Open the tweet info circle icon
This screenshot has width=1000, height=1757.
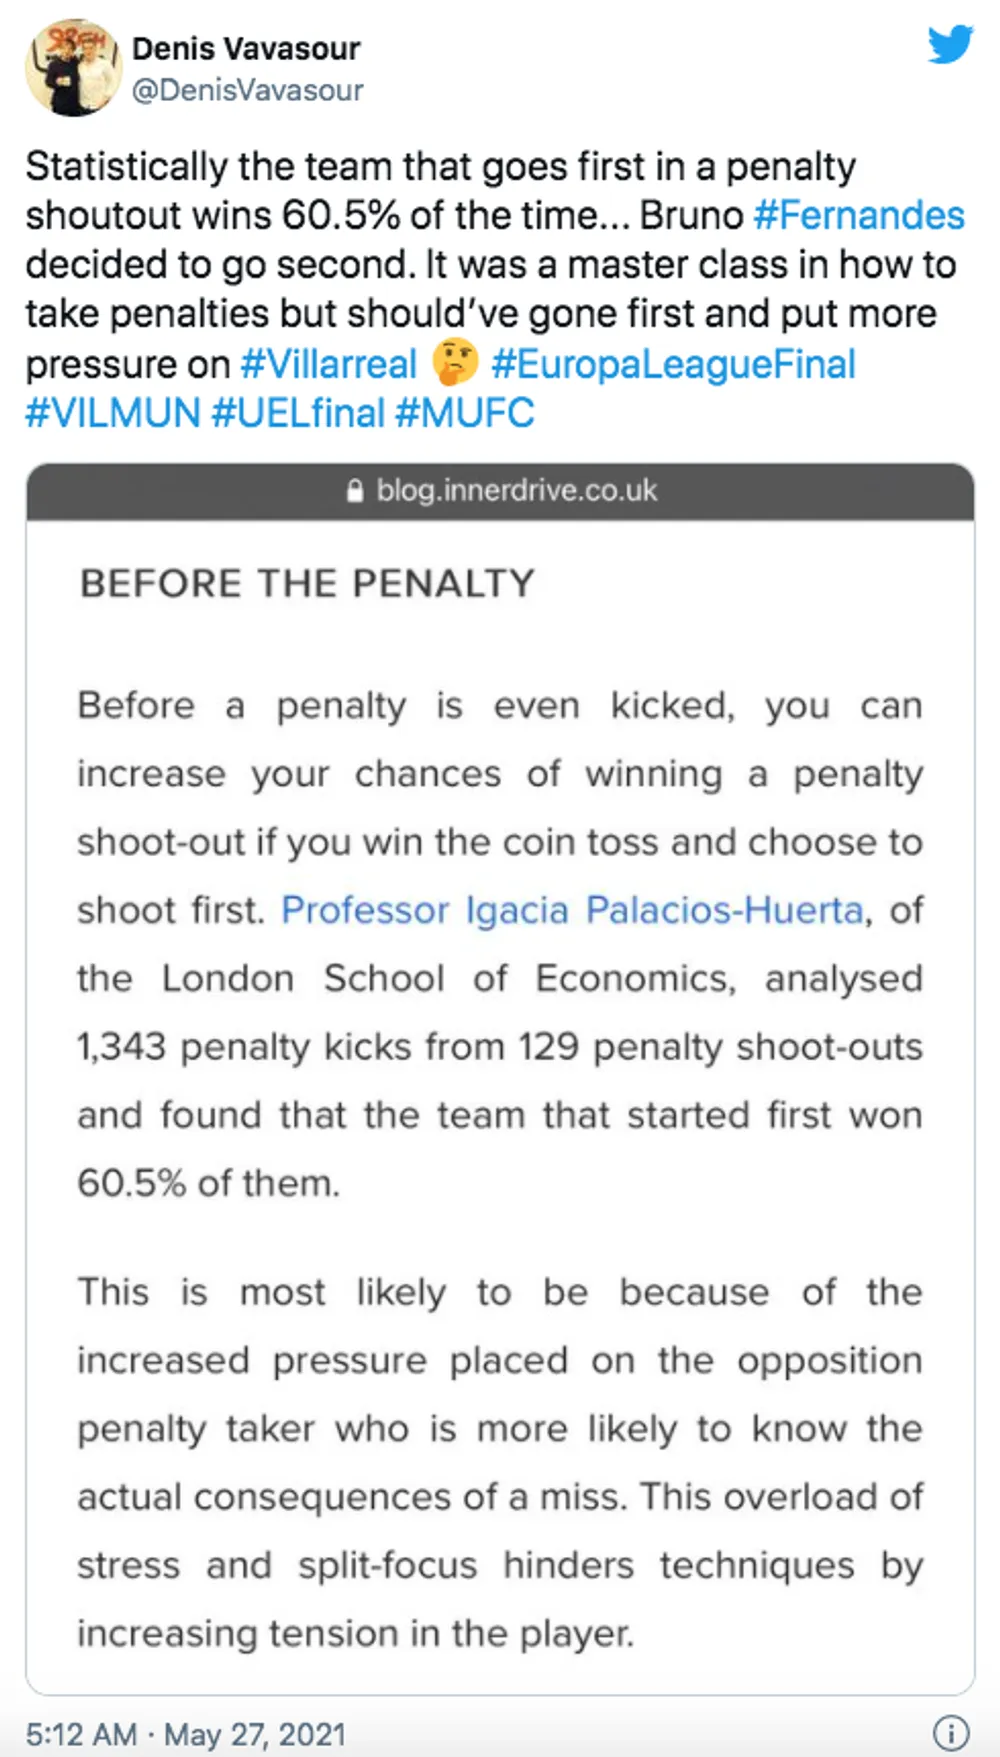[950, 1732]
